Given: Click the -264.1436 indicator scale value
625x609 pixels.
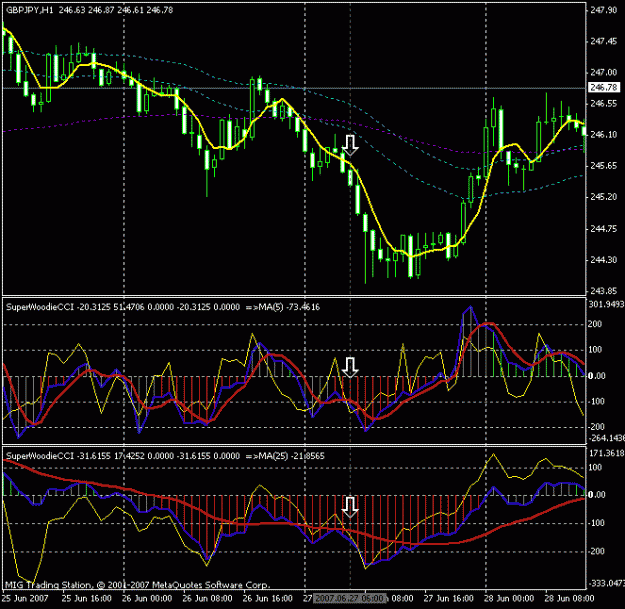Looking at the screenshot, I should coord(606,438).
